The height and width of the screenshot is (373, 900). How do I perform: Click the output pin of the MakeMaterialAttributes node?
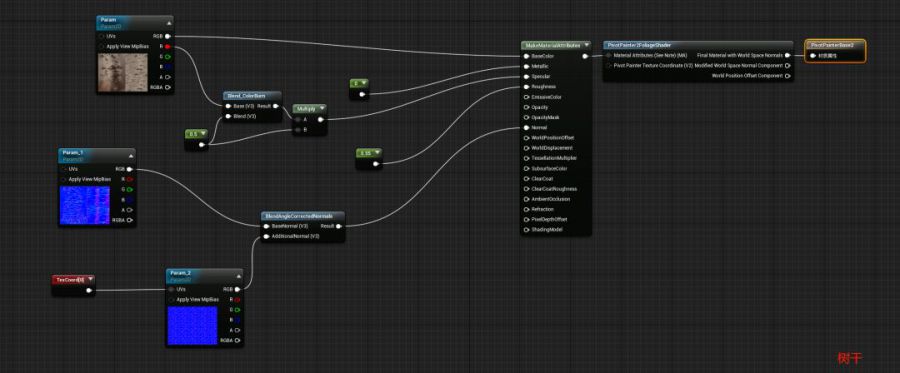(x=585, y=56)
